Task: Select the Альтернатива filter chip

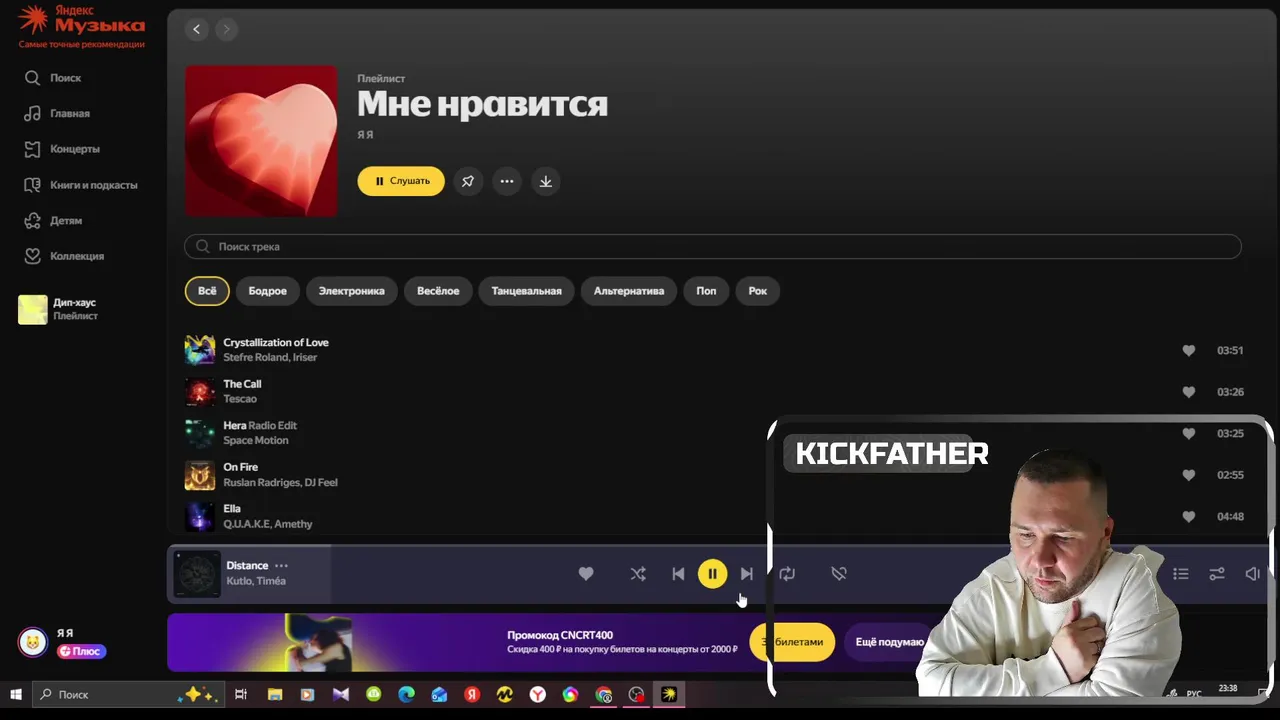Action: point(629,291)
